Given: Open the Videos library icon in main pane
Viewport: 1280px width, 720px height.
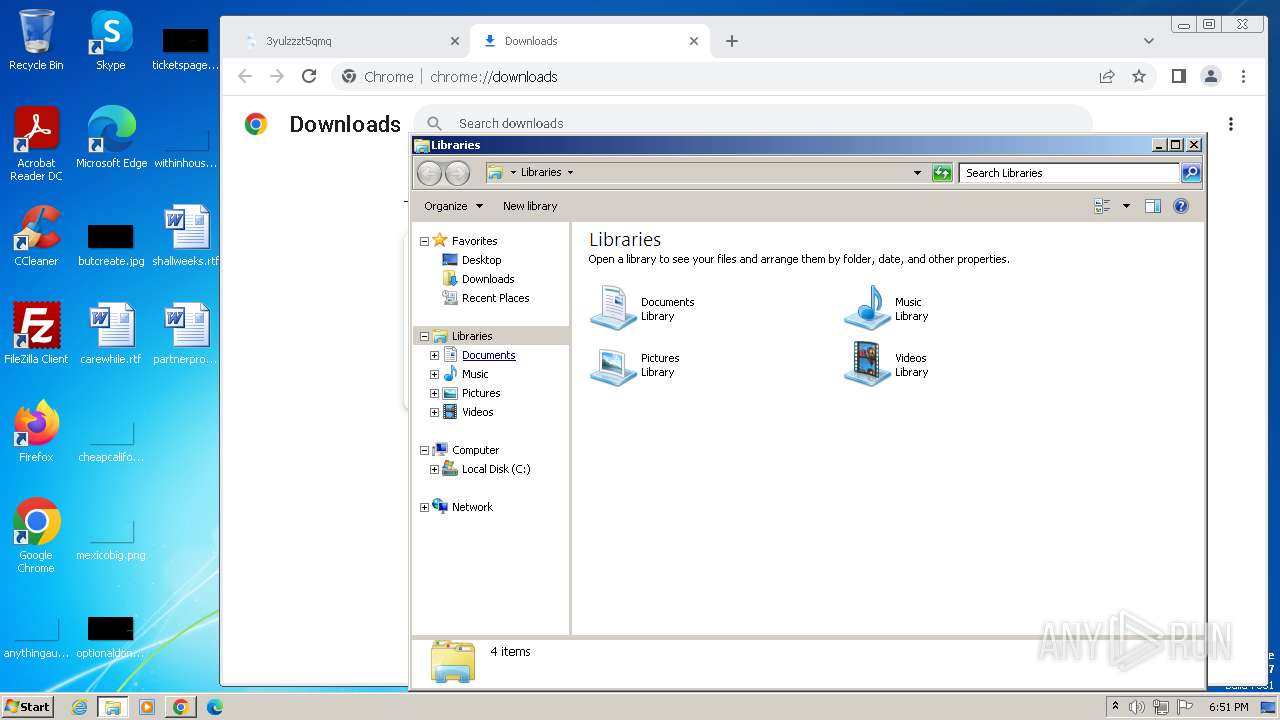Looking at the screenshot, I should point(867,364).
